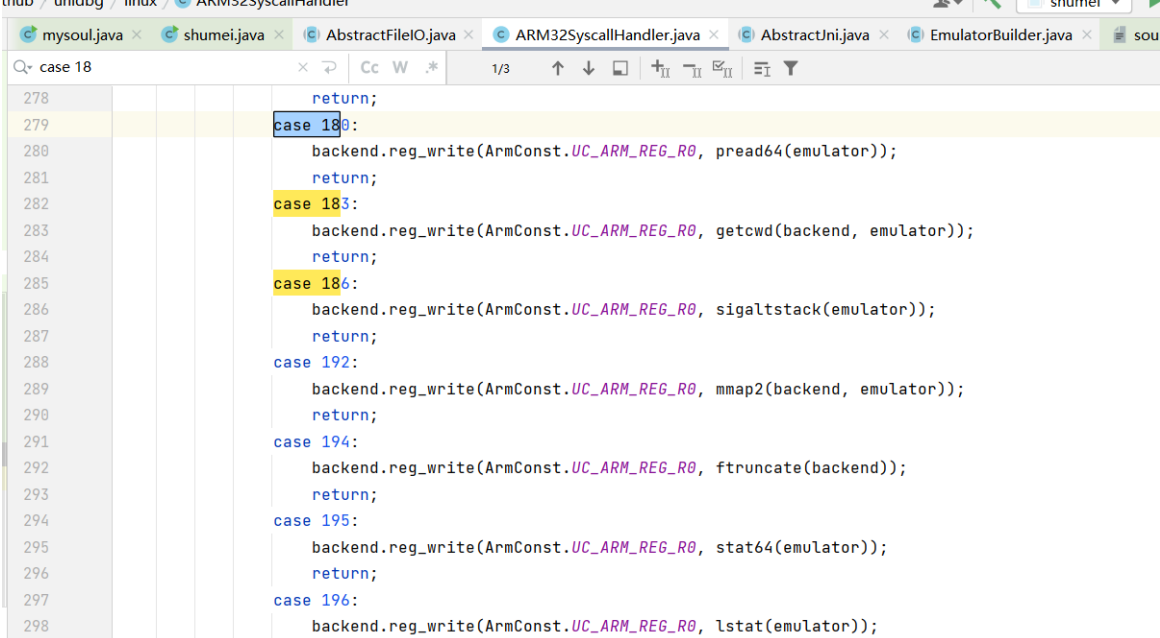Switch to the AbstractFileIO.java tab
The width and height of the screenshot is (1160, 638).
point(390,35)
